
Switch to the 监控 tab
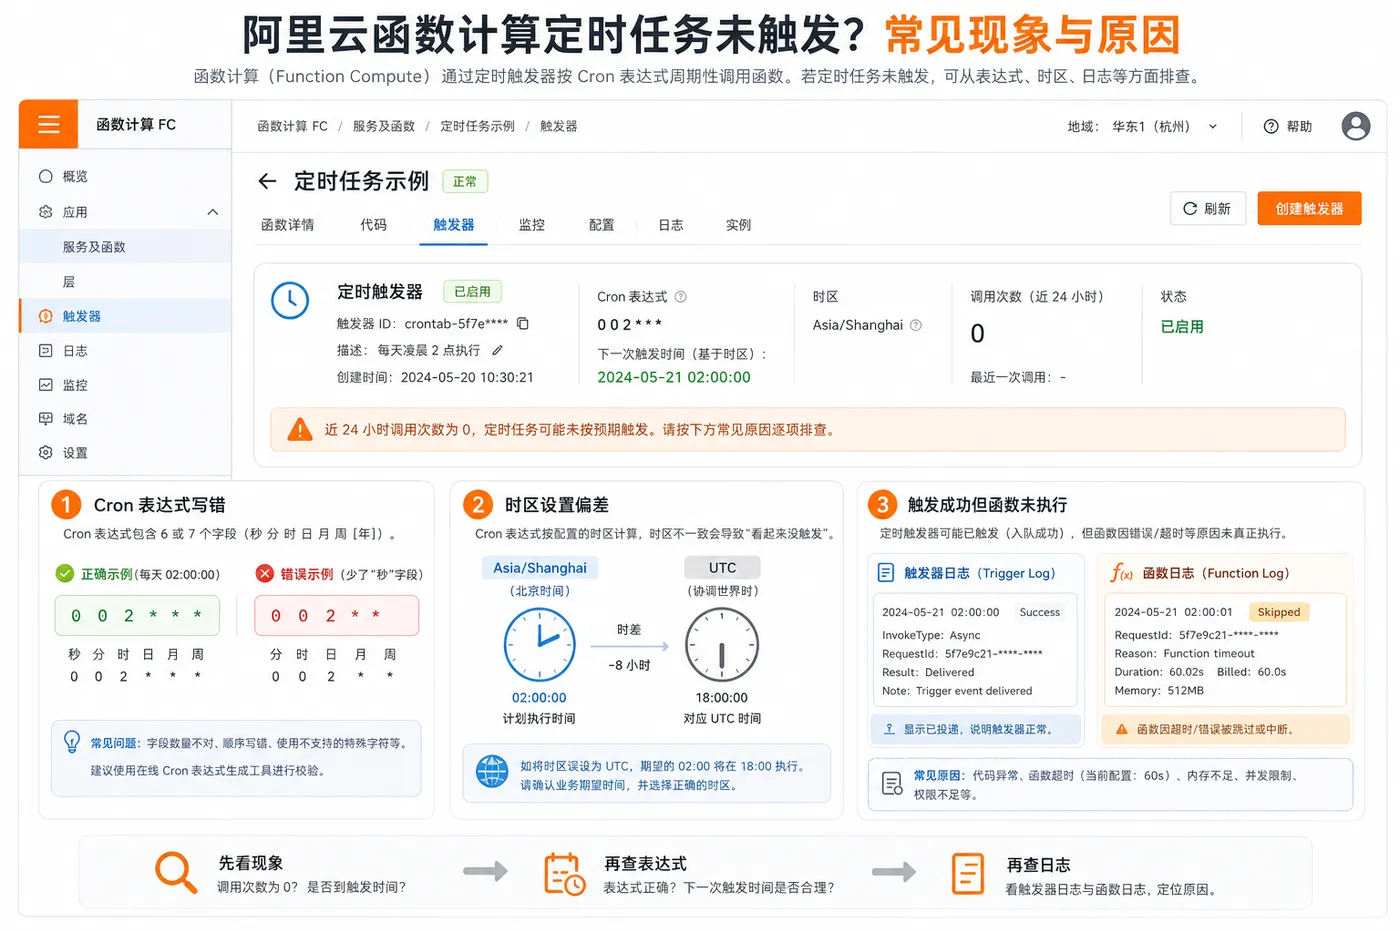(532, 225)
